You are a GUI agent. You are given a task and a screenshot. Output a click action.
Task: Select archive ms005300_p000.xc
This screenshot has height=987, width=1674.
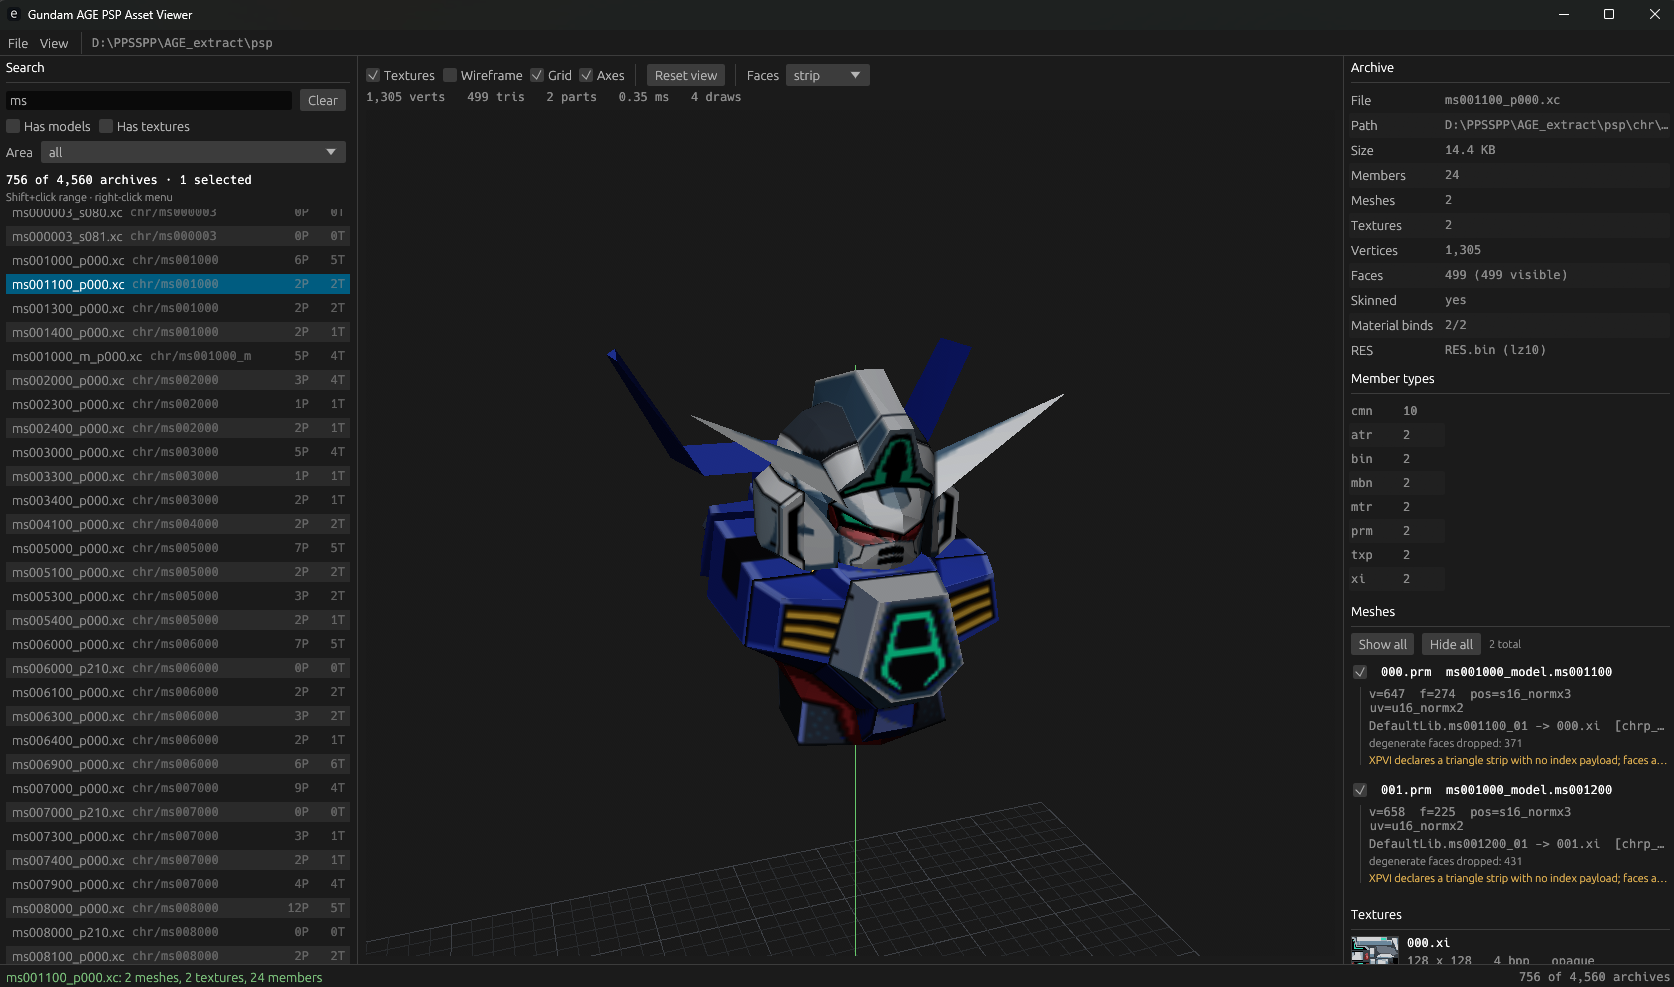pos(178,596)
